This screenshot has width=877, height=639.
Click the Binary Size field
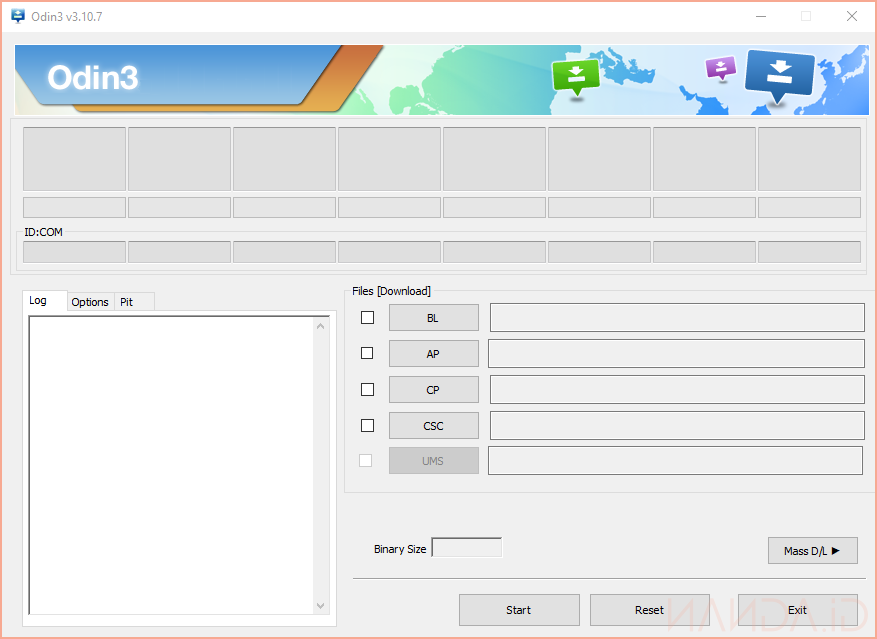[466, 548]
